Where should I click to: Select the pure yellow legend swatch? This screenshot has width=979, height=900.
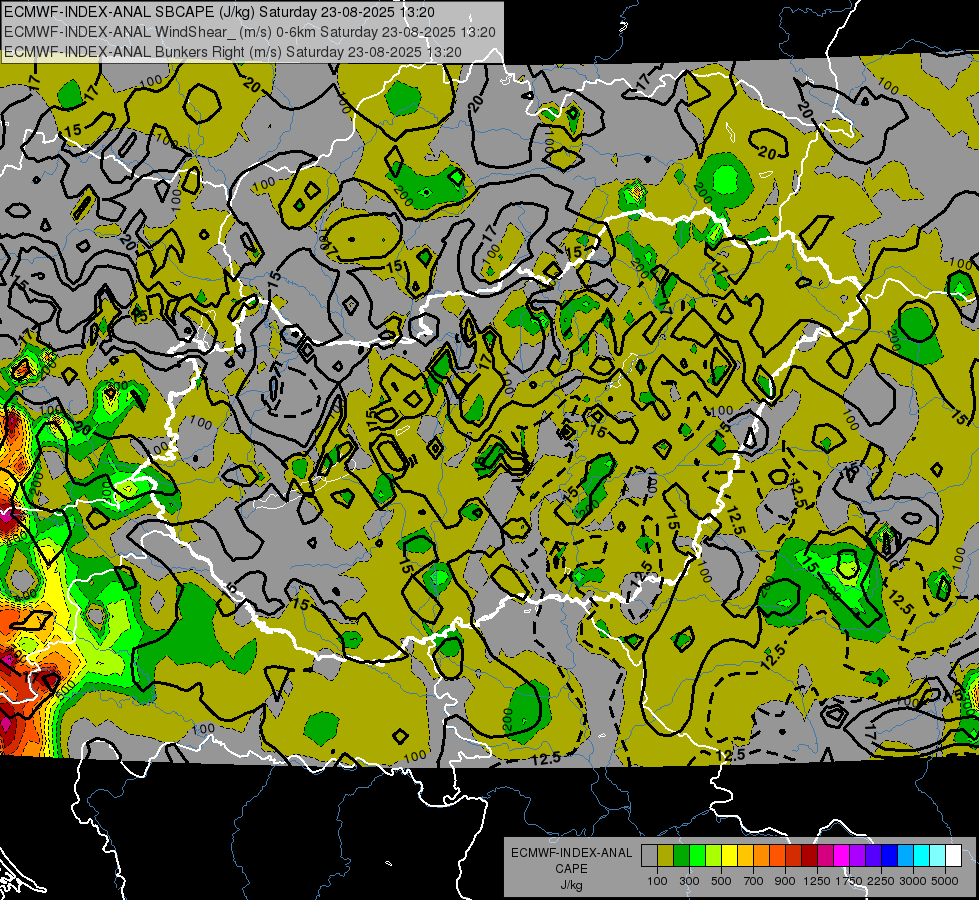click(729, 855)
